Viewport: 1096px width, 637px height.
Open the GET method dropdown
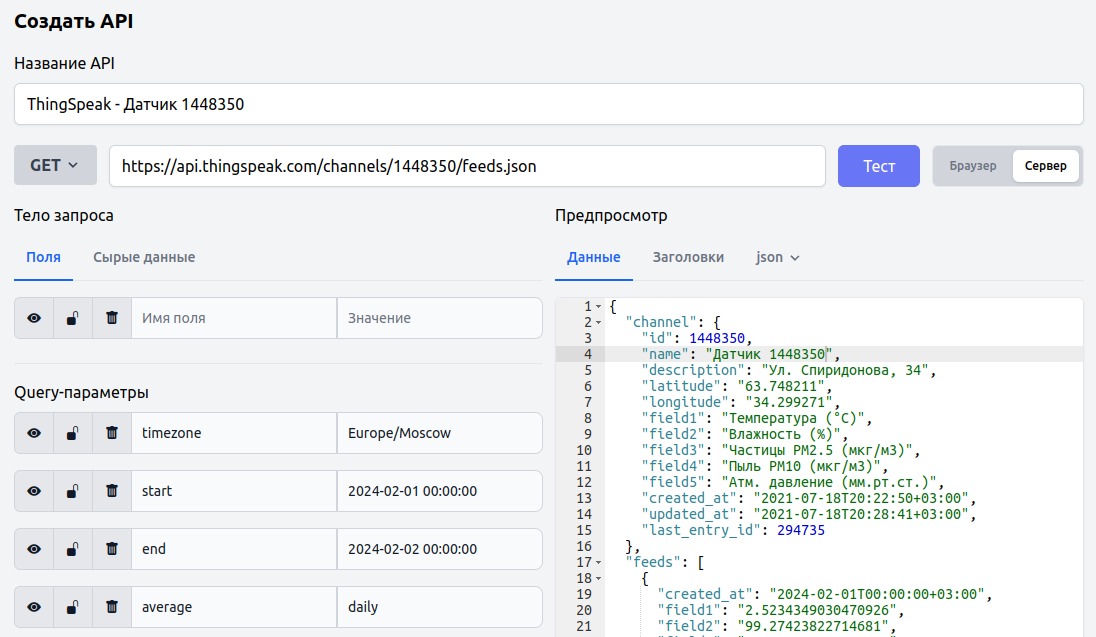[55, 166]
